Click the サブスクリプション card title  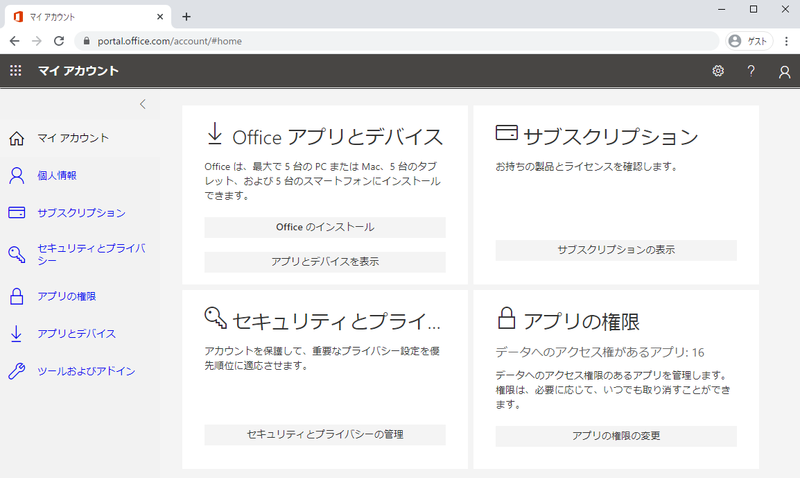(x=611, y=137)
